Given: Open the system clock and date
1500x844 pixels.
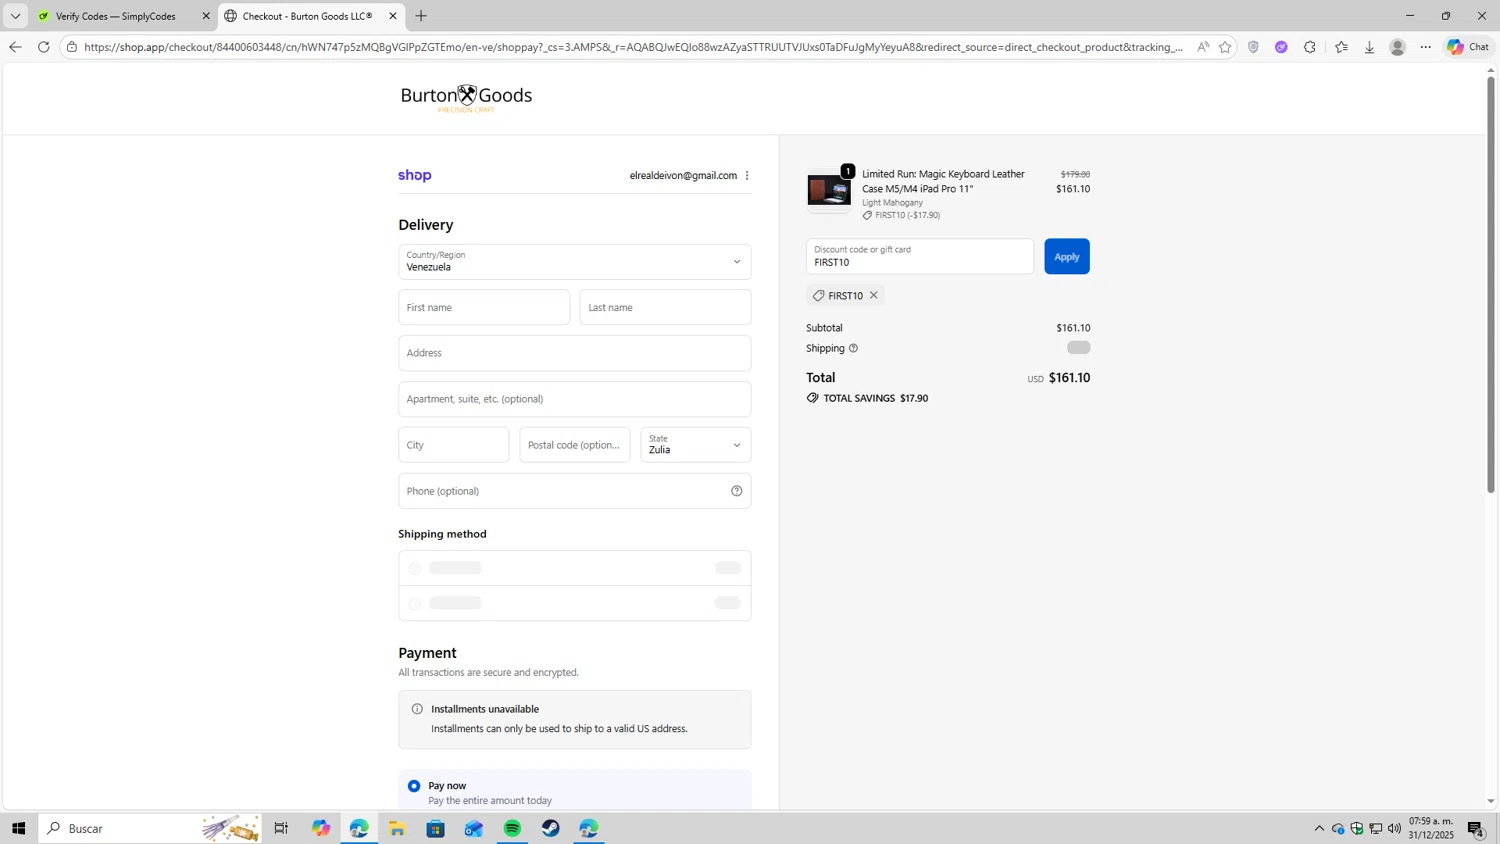Looking at the screenshot, I should (1431, 828).
